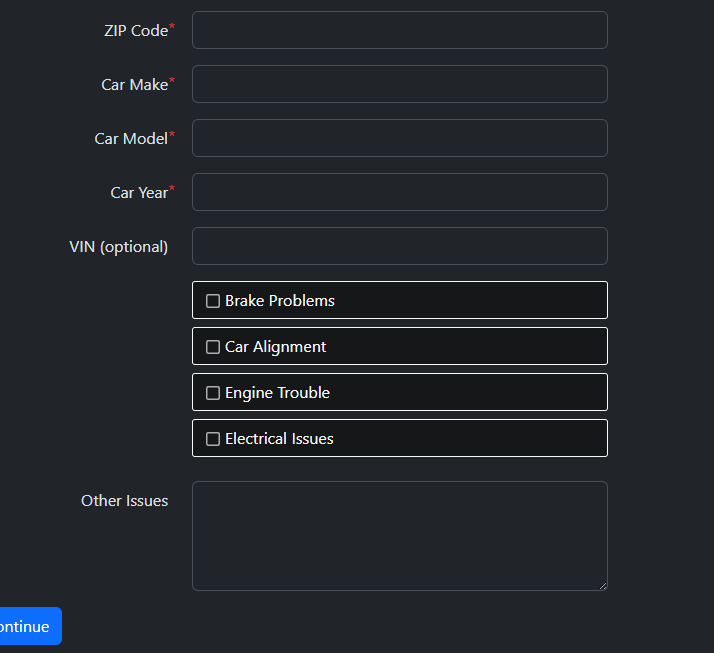Image resolution: width=714 pixels, height=653 pixels.
Task: Focus the VIN (optional) text box
Action: (400, 246)
